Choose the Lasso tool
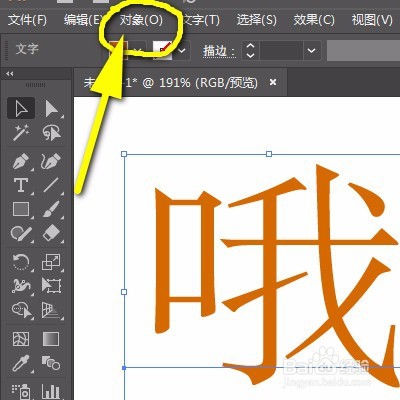The image size is (400, 400). [51, 132]
